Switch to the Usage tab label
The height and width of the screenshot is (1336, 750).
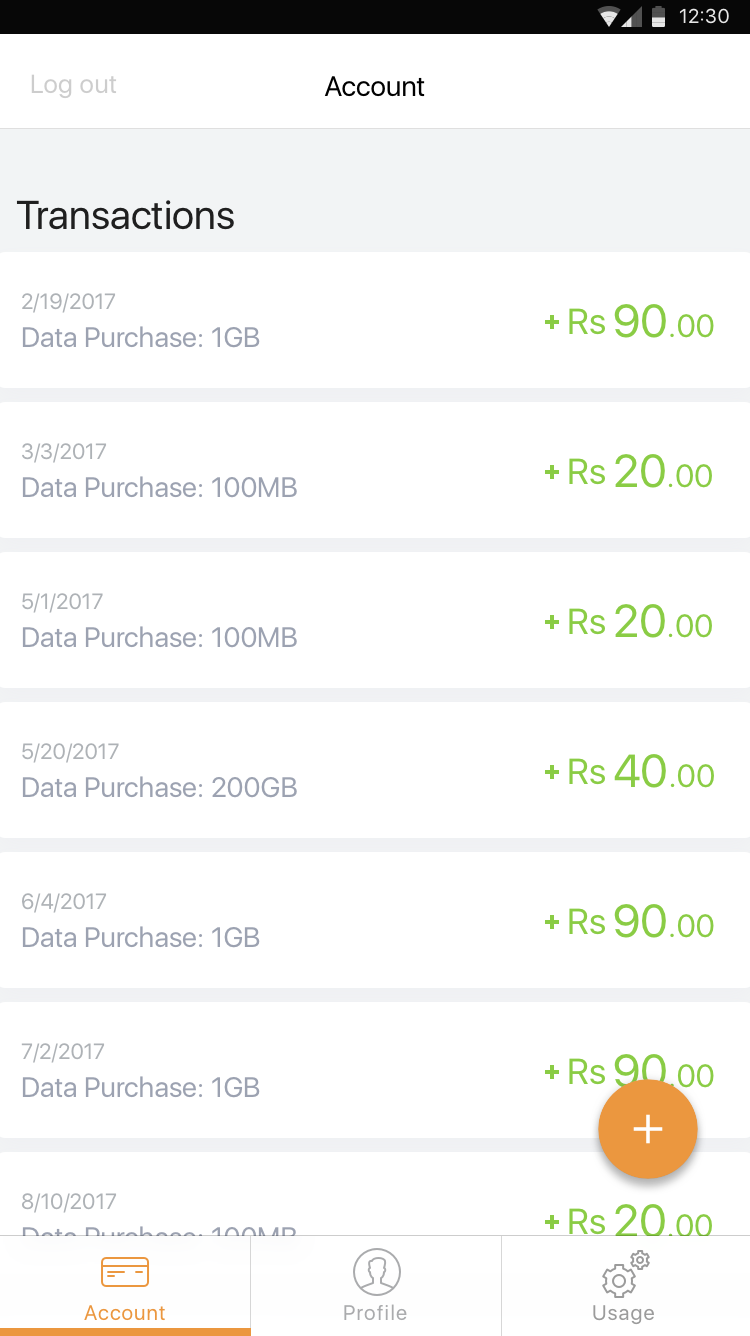click(623, 1313)
